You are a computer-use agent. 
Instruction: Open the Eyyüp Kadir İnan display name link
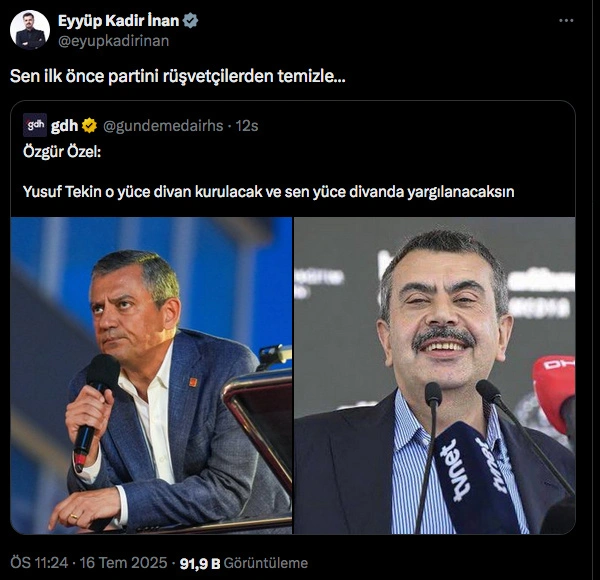[x=119, y=21]
